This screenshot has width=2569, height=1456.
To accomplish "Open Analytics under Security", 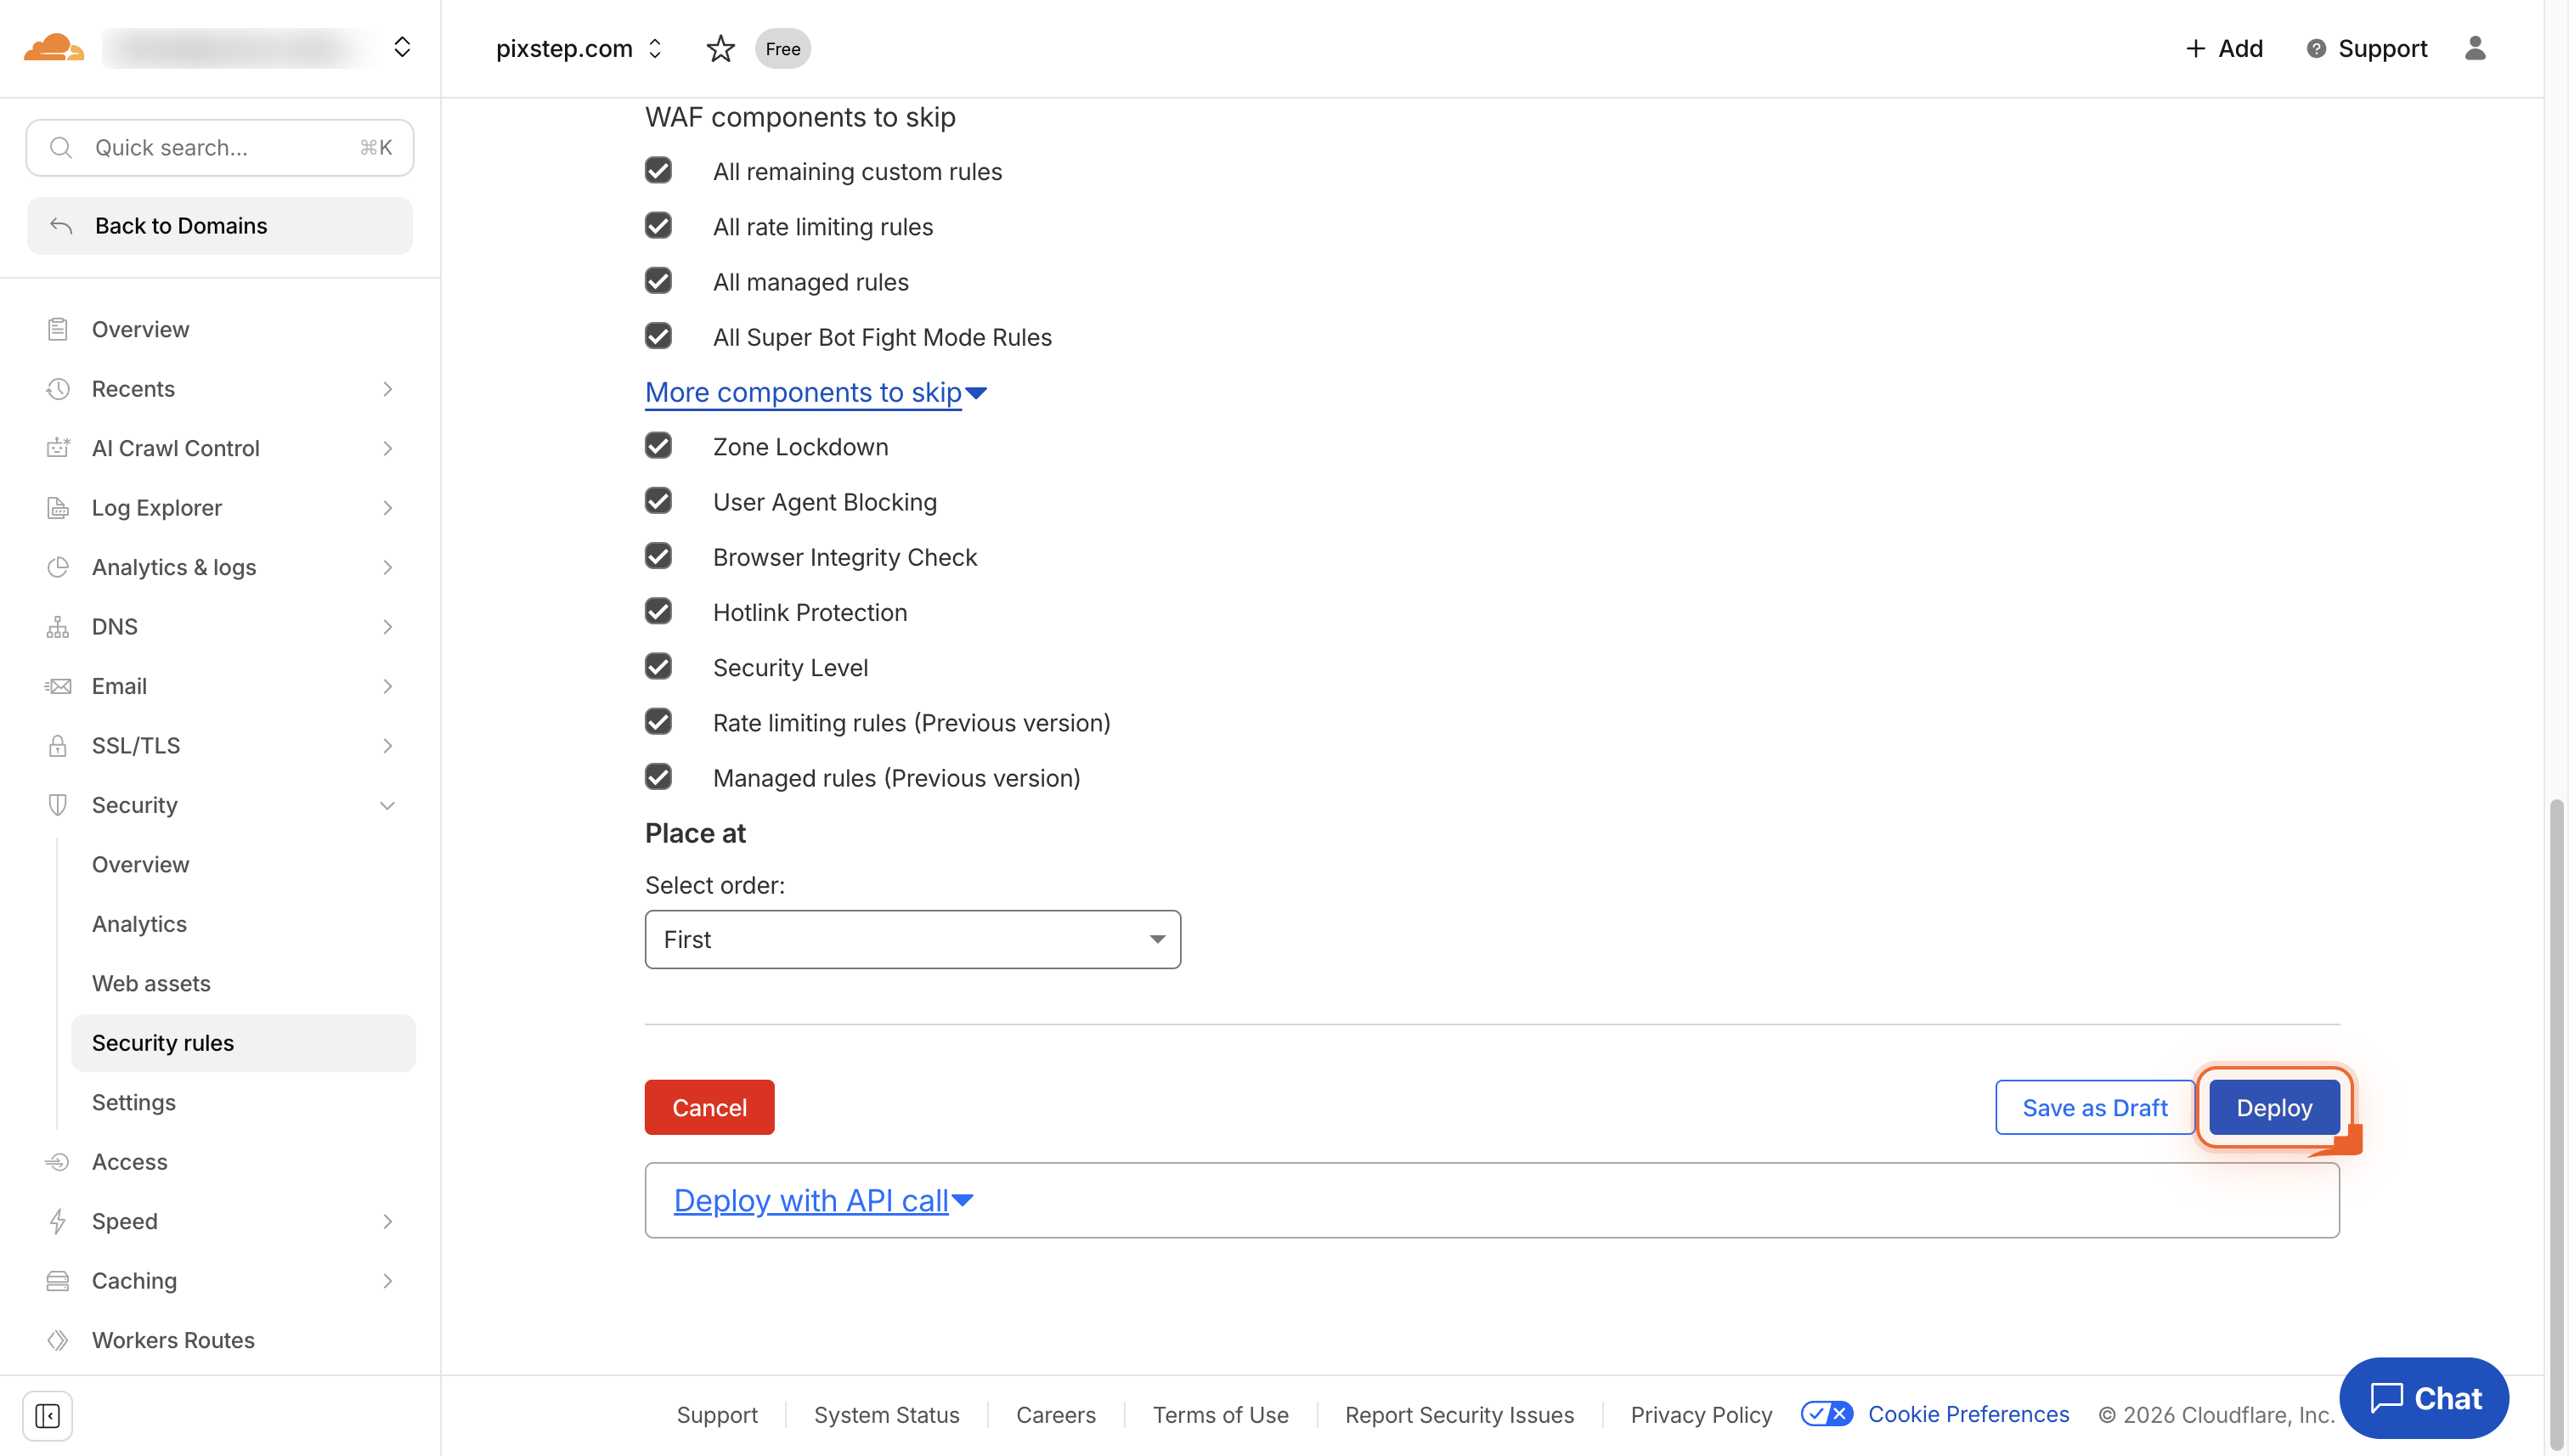I will [139, 923].
